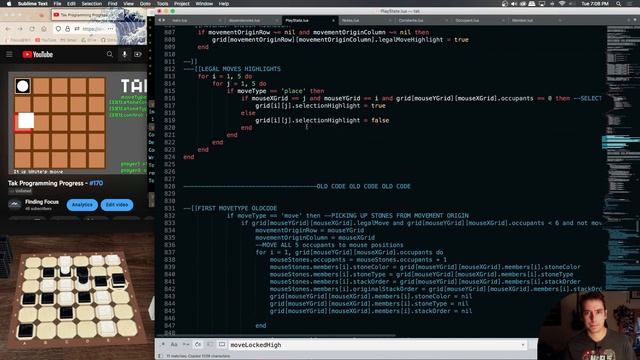Close the PlayState.lua tab
This screenshot has height=360, width=640.
333,20
